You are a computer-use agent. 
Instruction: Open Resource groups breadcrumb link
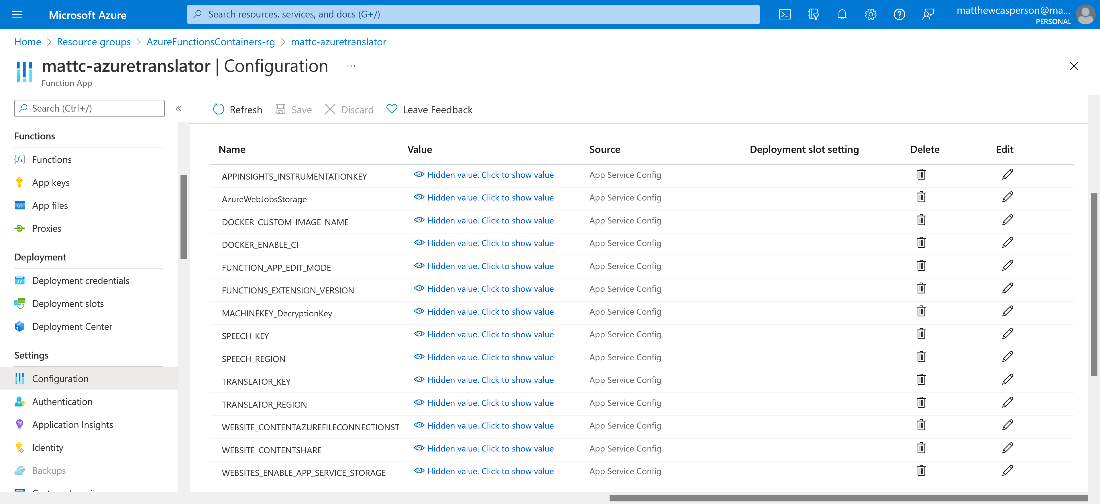pos(94,42)
